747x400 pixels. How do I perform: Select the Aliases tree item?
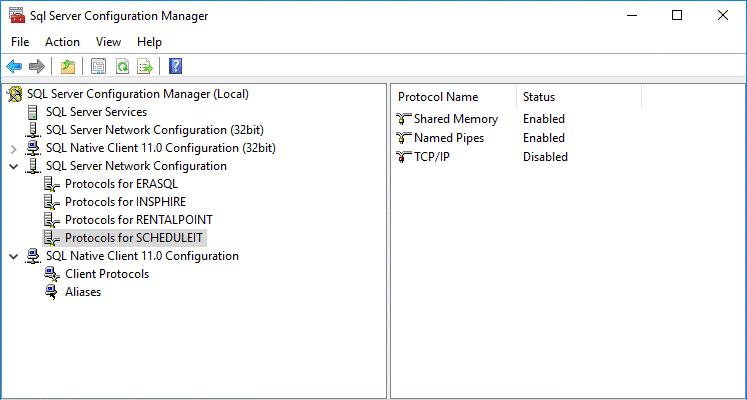[x=83, y=292]
